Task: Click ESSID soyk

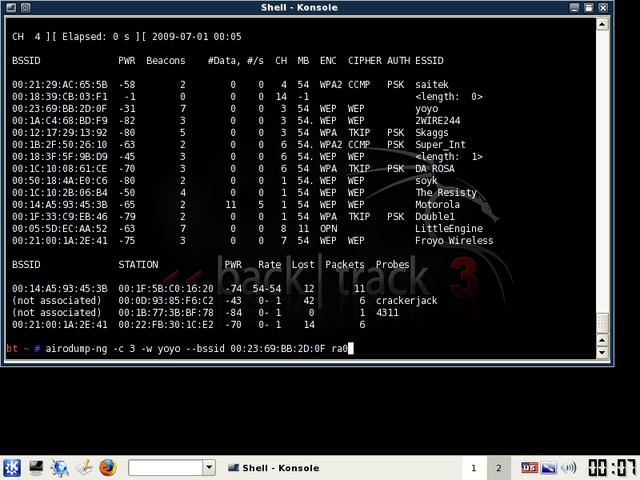Action: 426,181
